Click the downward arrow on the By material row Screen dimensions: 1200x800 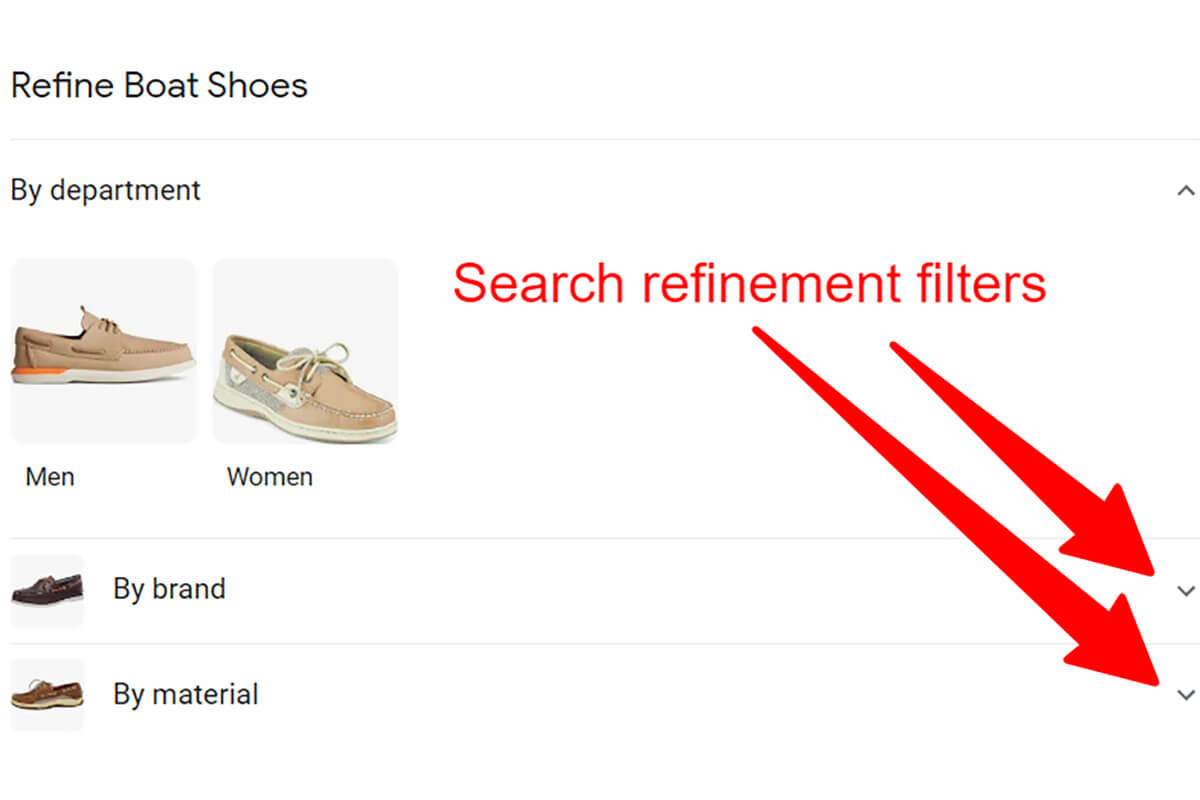(x=1184, y=694)
